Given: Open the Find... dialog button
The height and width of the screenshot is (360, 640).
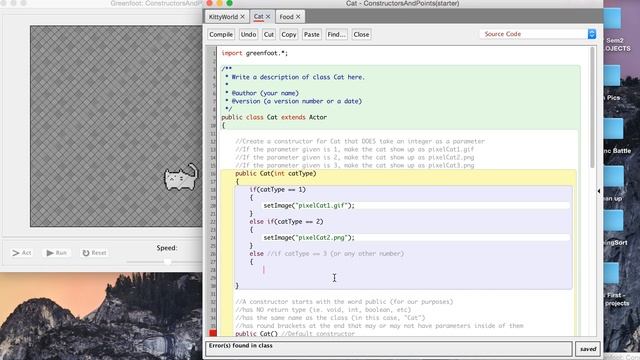Looking at the screenshot, I should [336, 35].
